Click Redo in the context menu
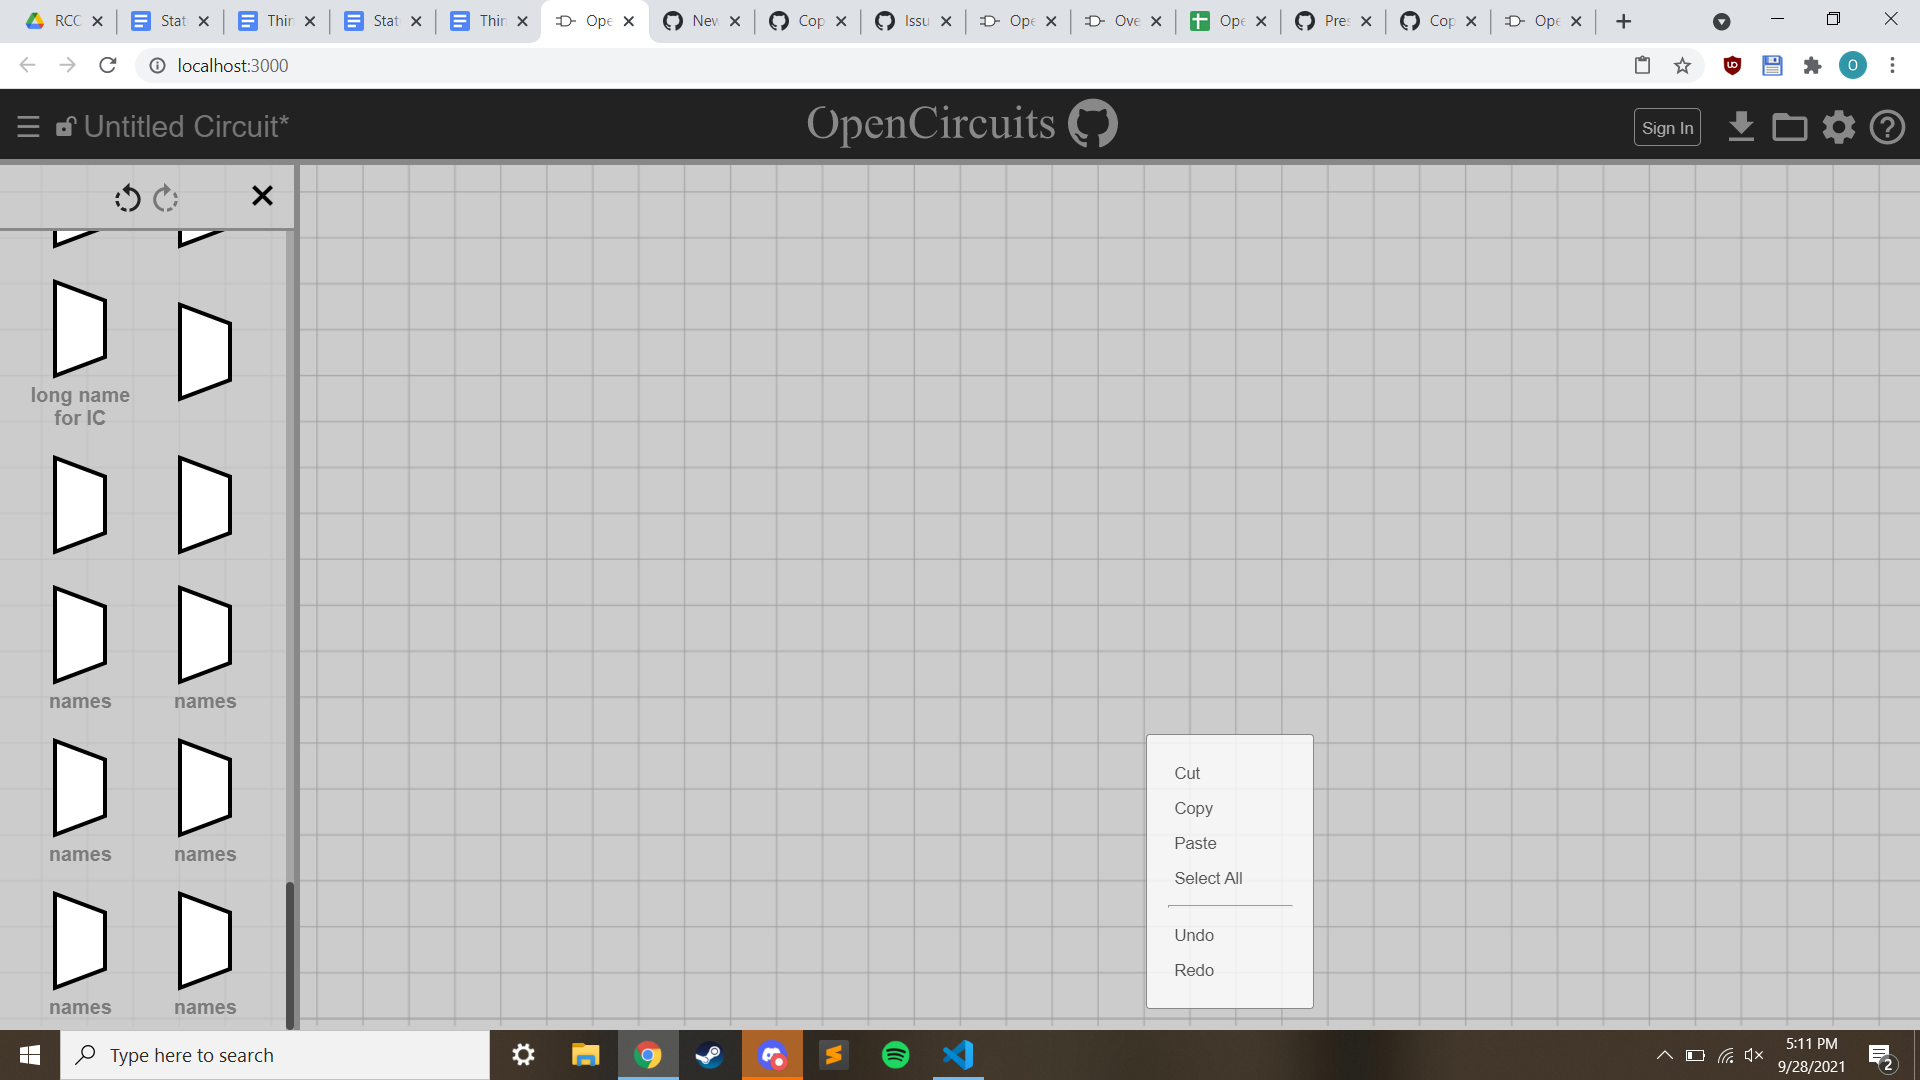Viewport: 1920px width, 1080px height. point(1193,970)
